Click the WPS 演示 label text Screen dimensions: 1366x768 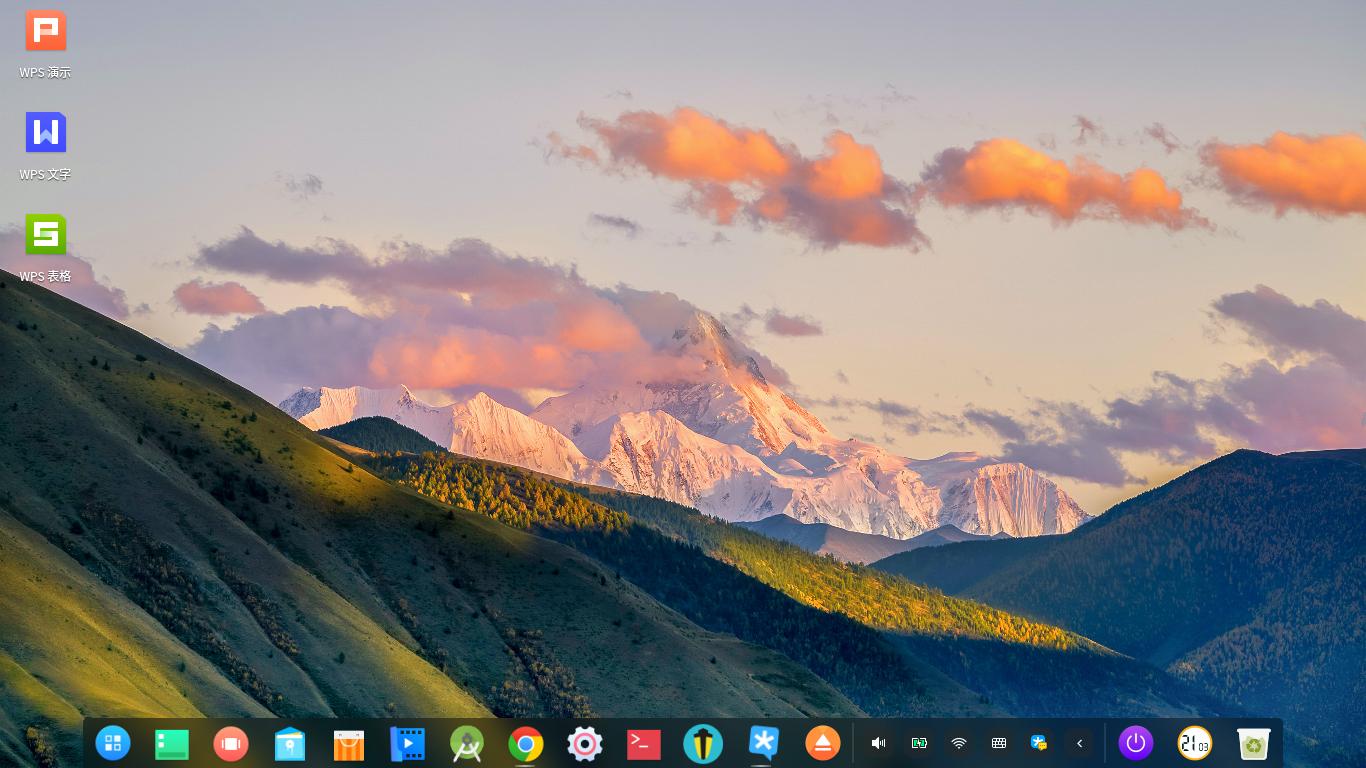pos(45,73)
